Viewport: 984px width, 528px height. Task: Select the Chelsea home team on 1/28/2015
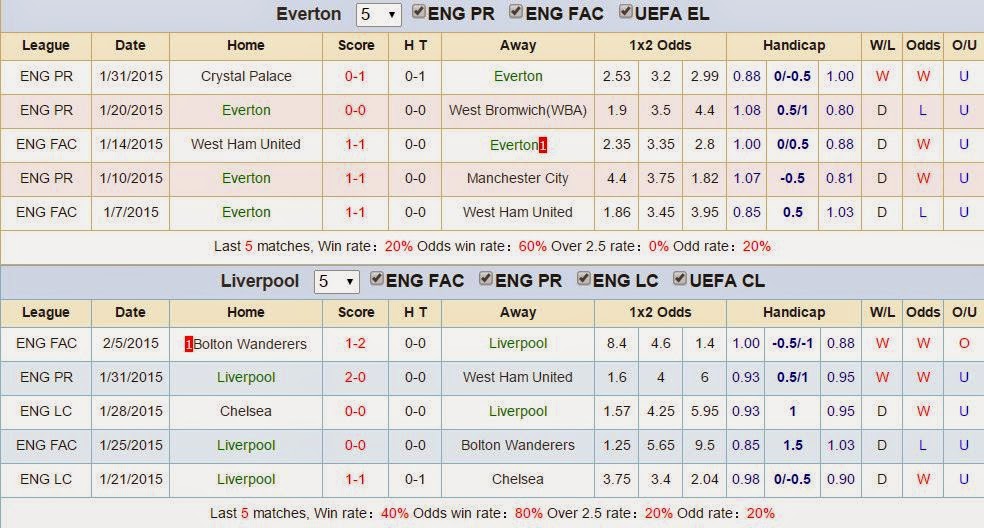tap(246, 411)
